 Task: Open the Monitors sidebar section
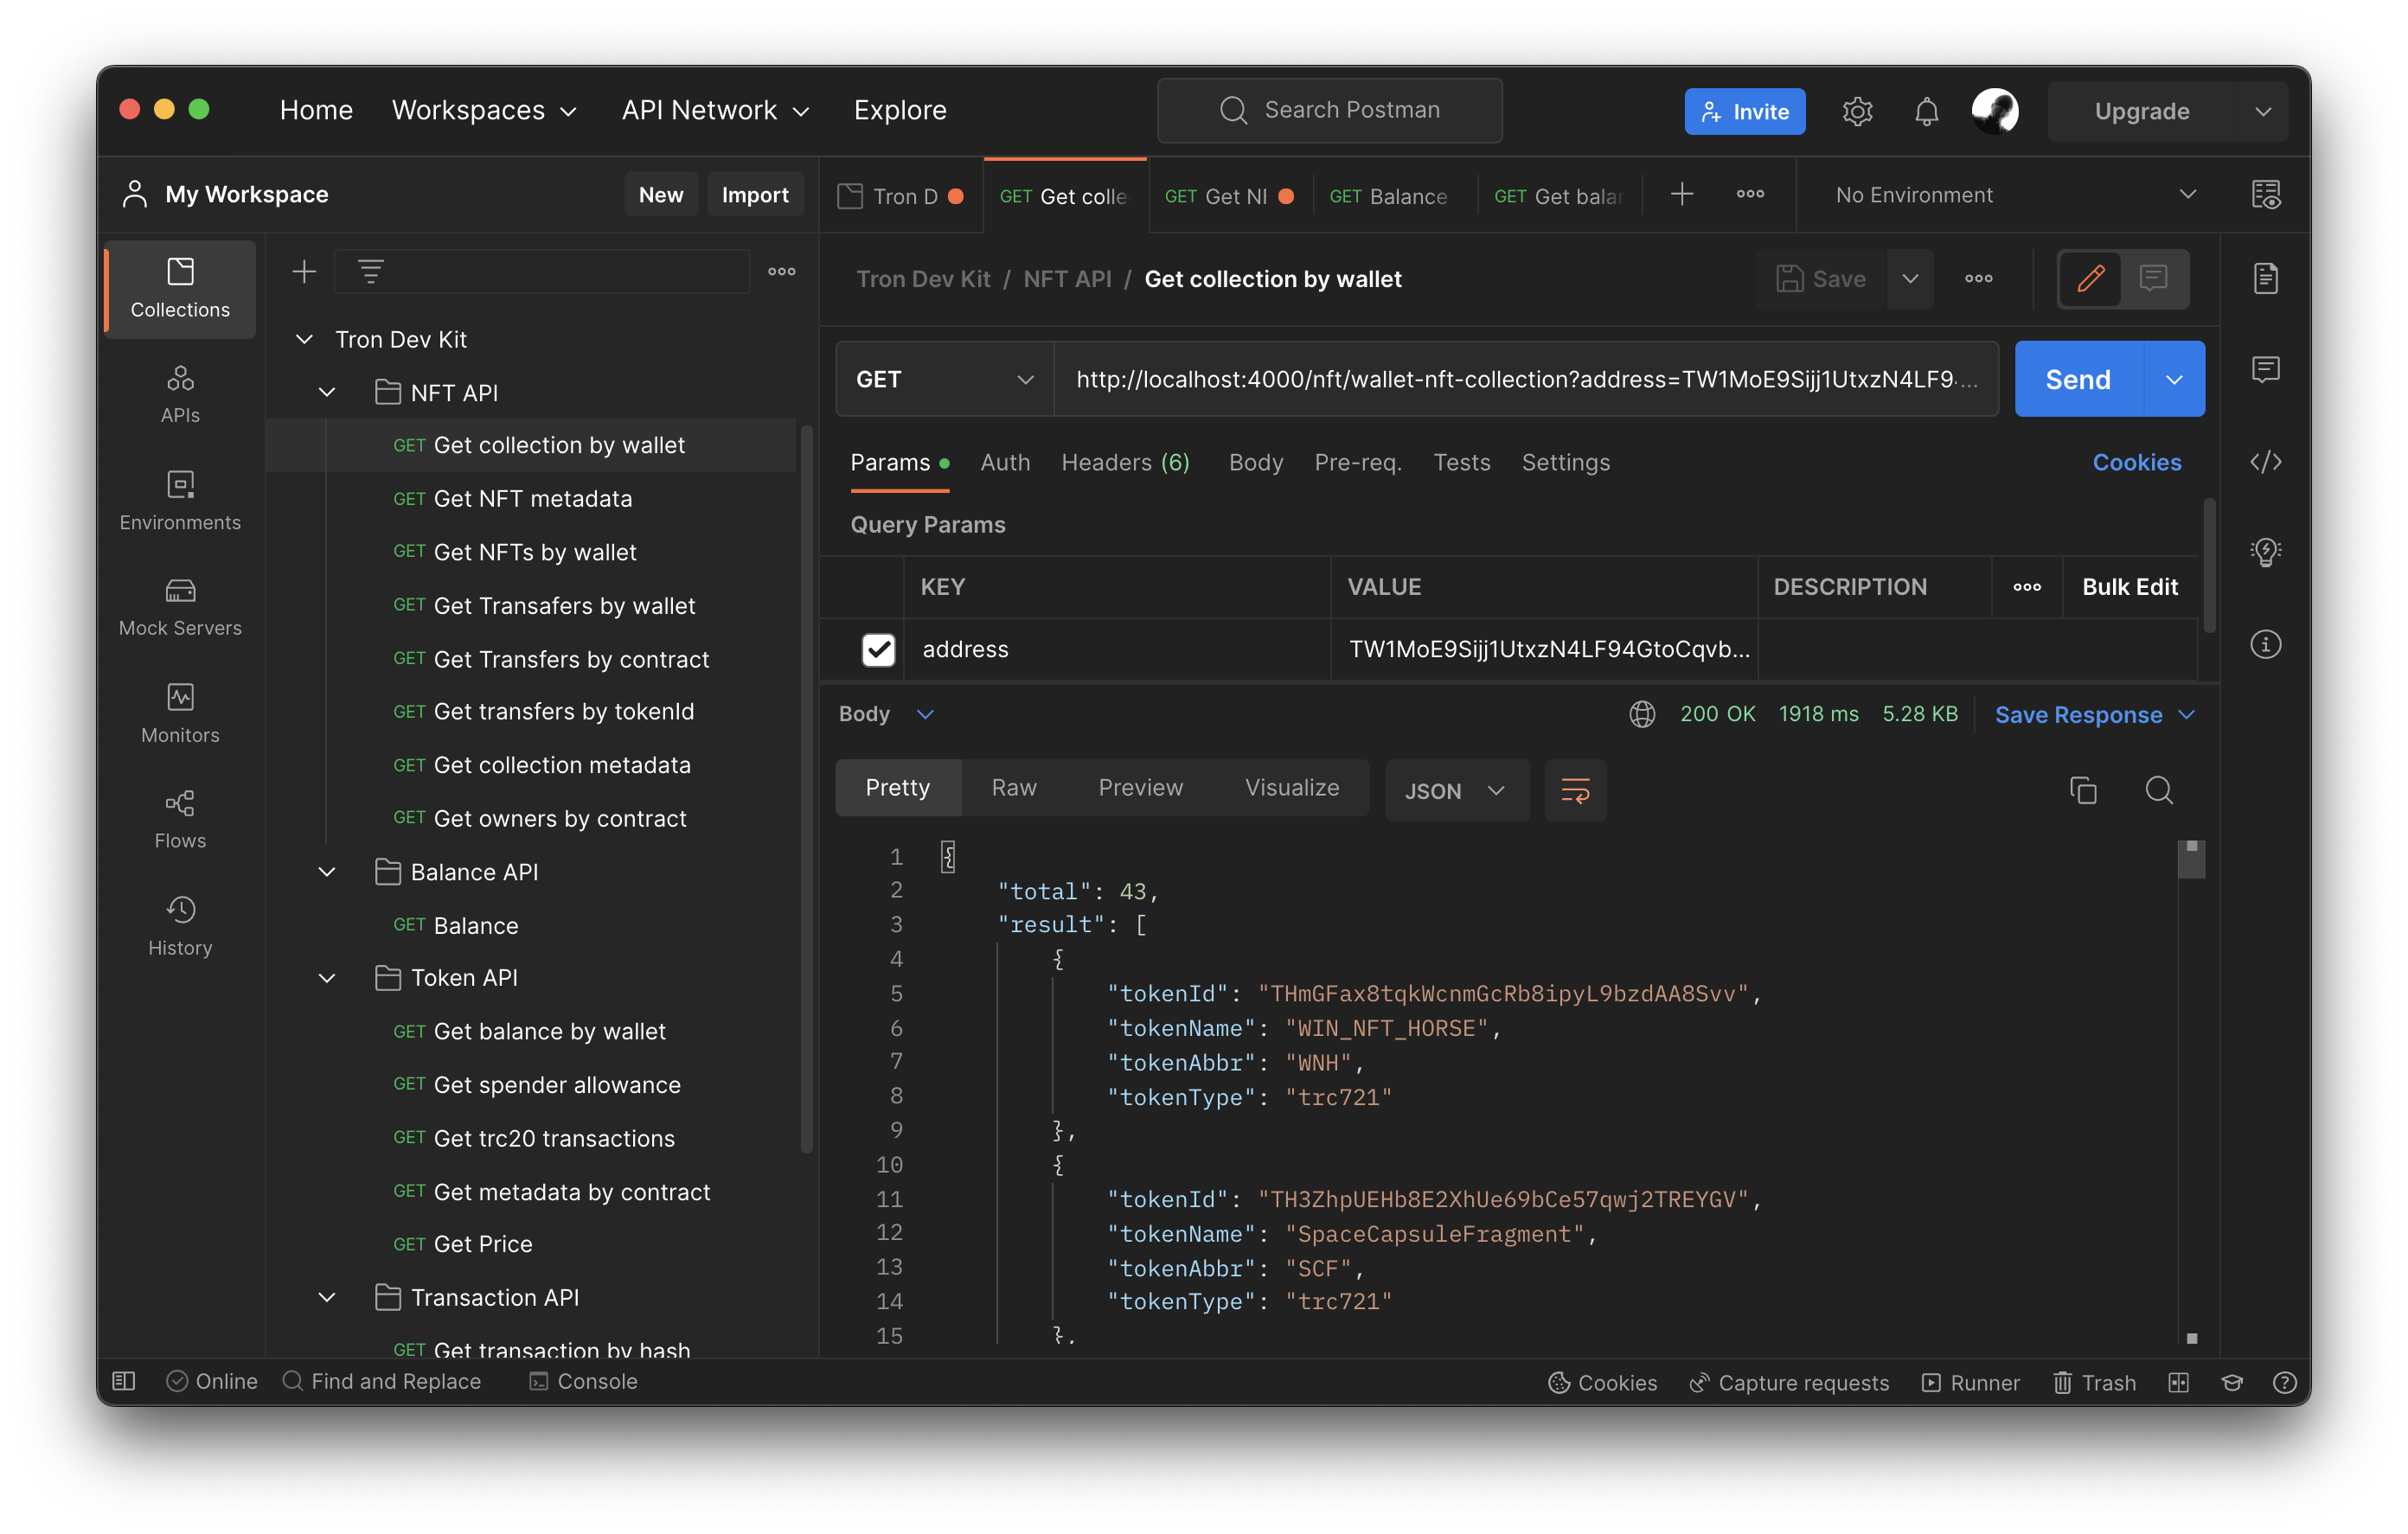180,713
